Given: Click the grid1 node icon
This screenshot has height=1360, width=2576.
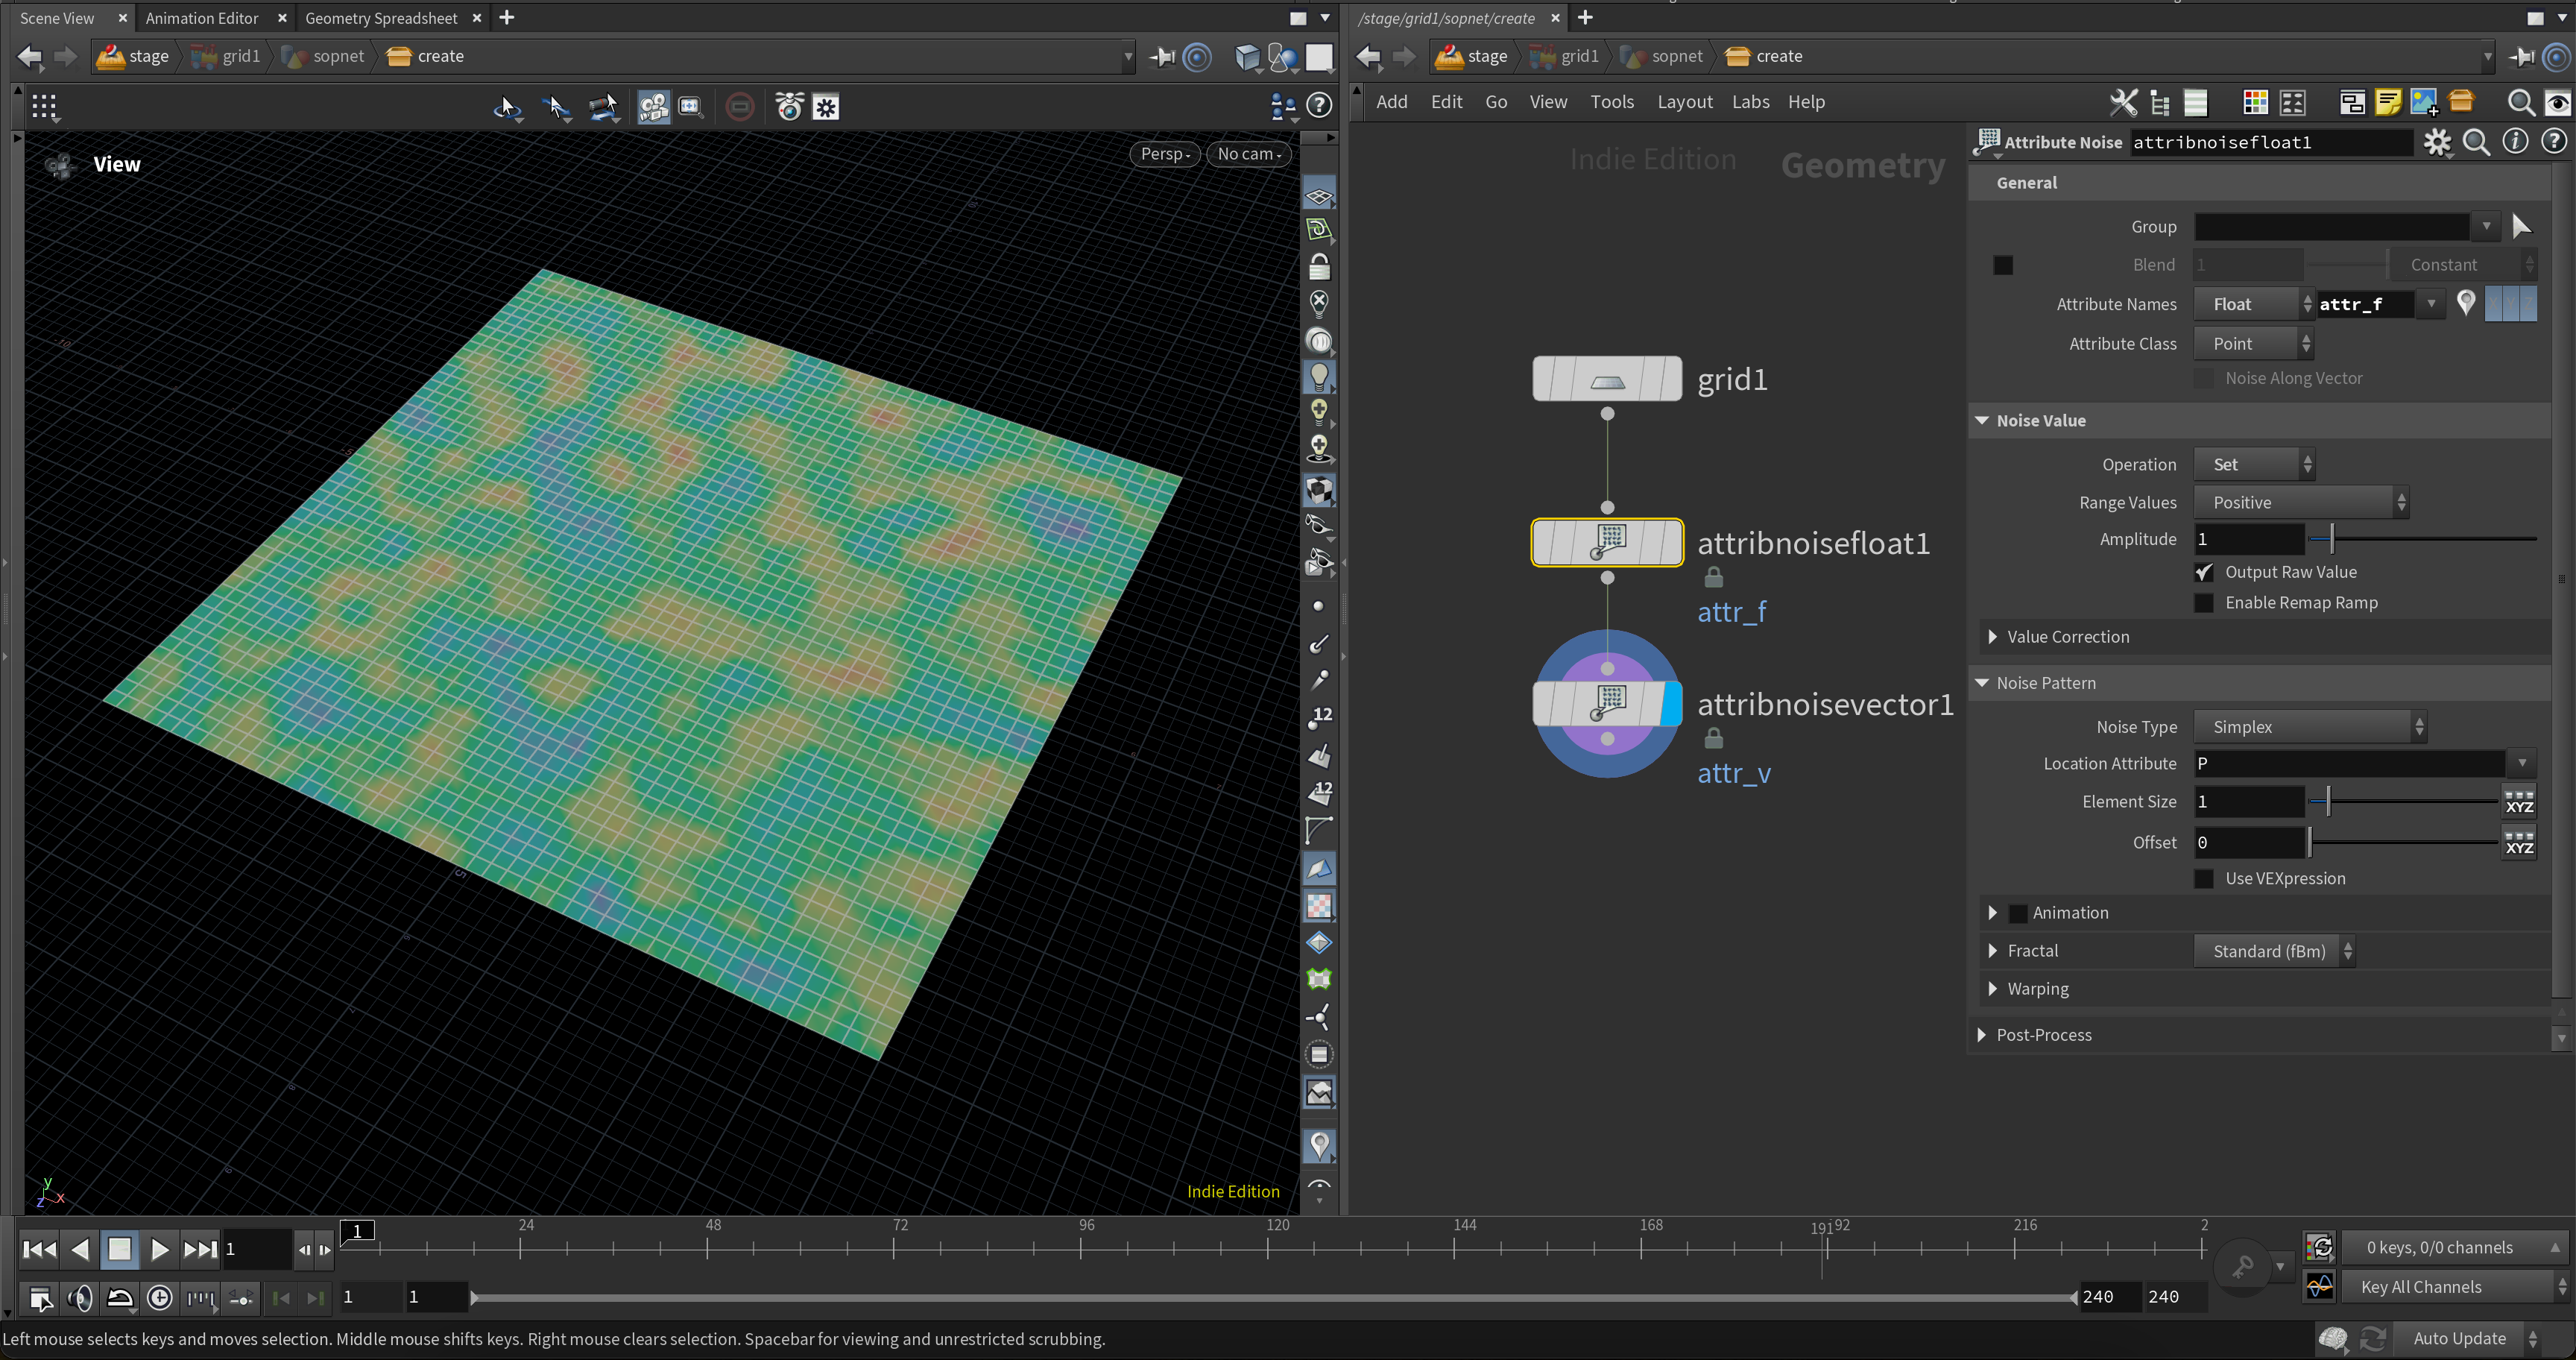Looking at the screenshot, I should [x=1606, y=380].
